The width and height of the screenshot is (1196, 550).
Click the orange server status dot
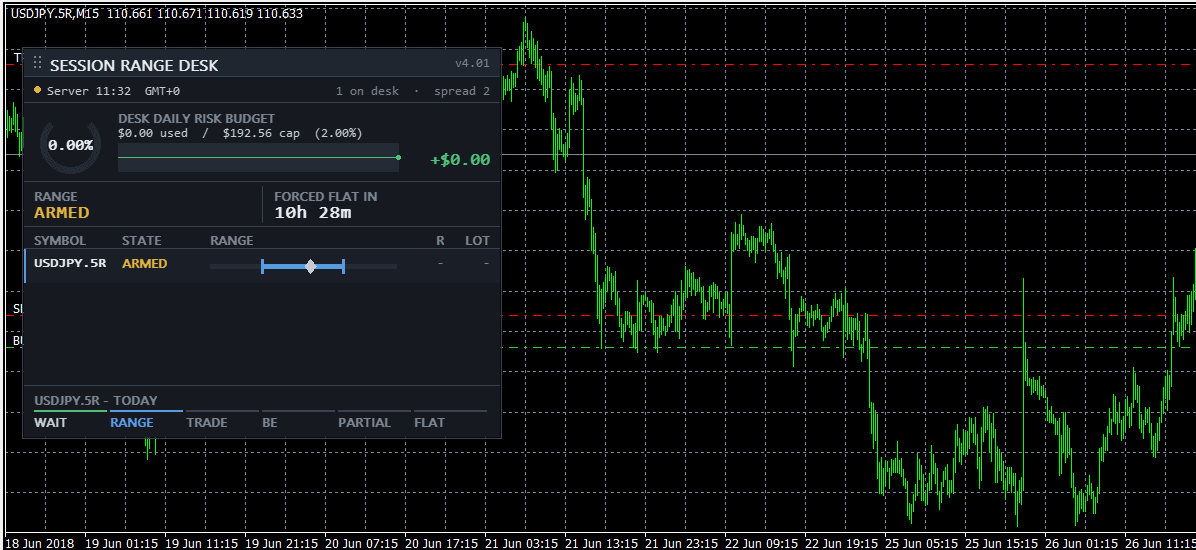[x=37, y=90]
